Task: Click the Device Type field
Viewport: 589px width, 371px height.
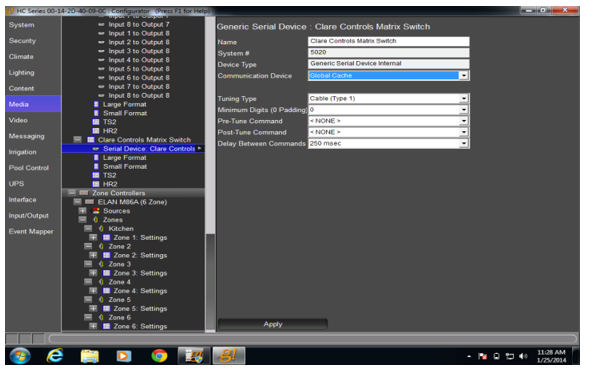Action: point(388,64)
